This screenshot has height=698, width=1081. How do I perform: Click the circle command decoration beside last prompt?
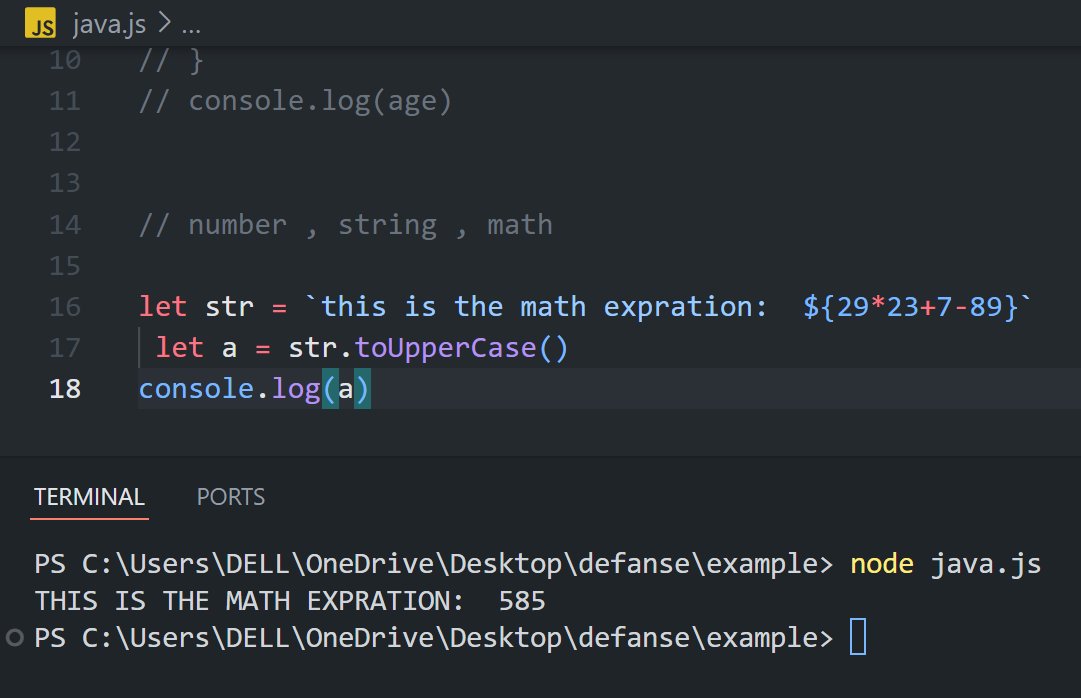[x=14, y=637]
